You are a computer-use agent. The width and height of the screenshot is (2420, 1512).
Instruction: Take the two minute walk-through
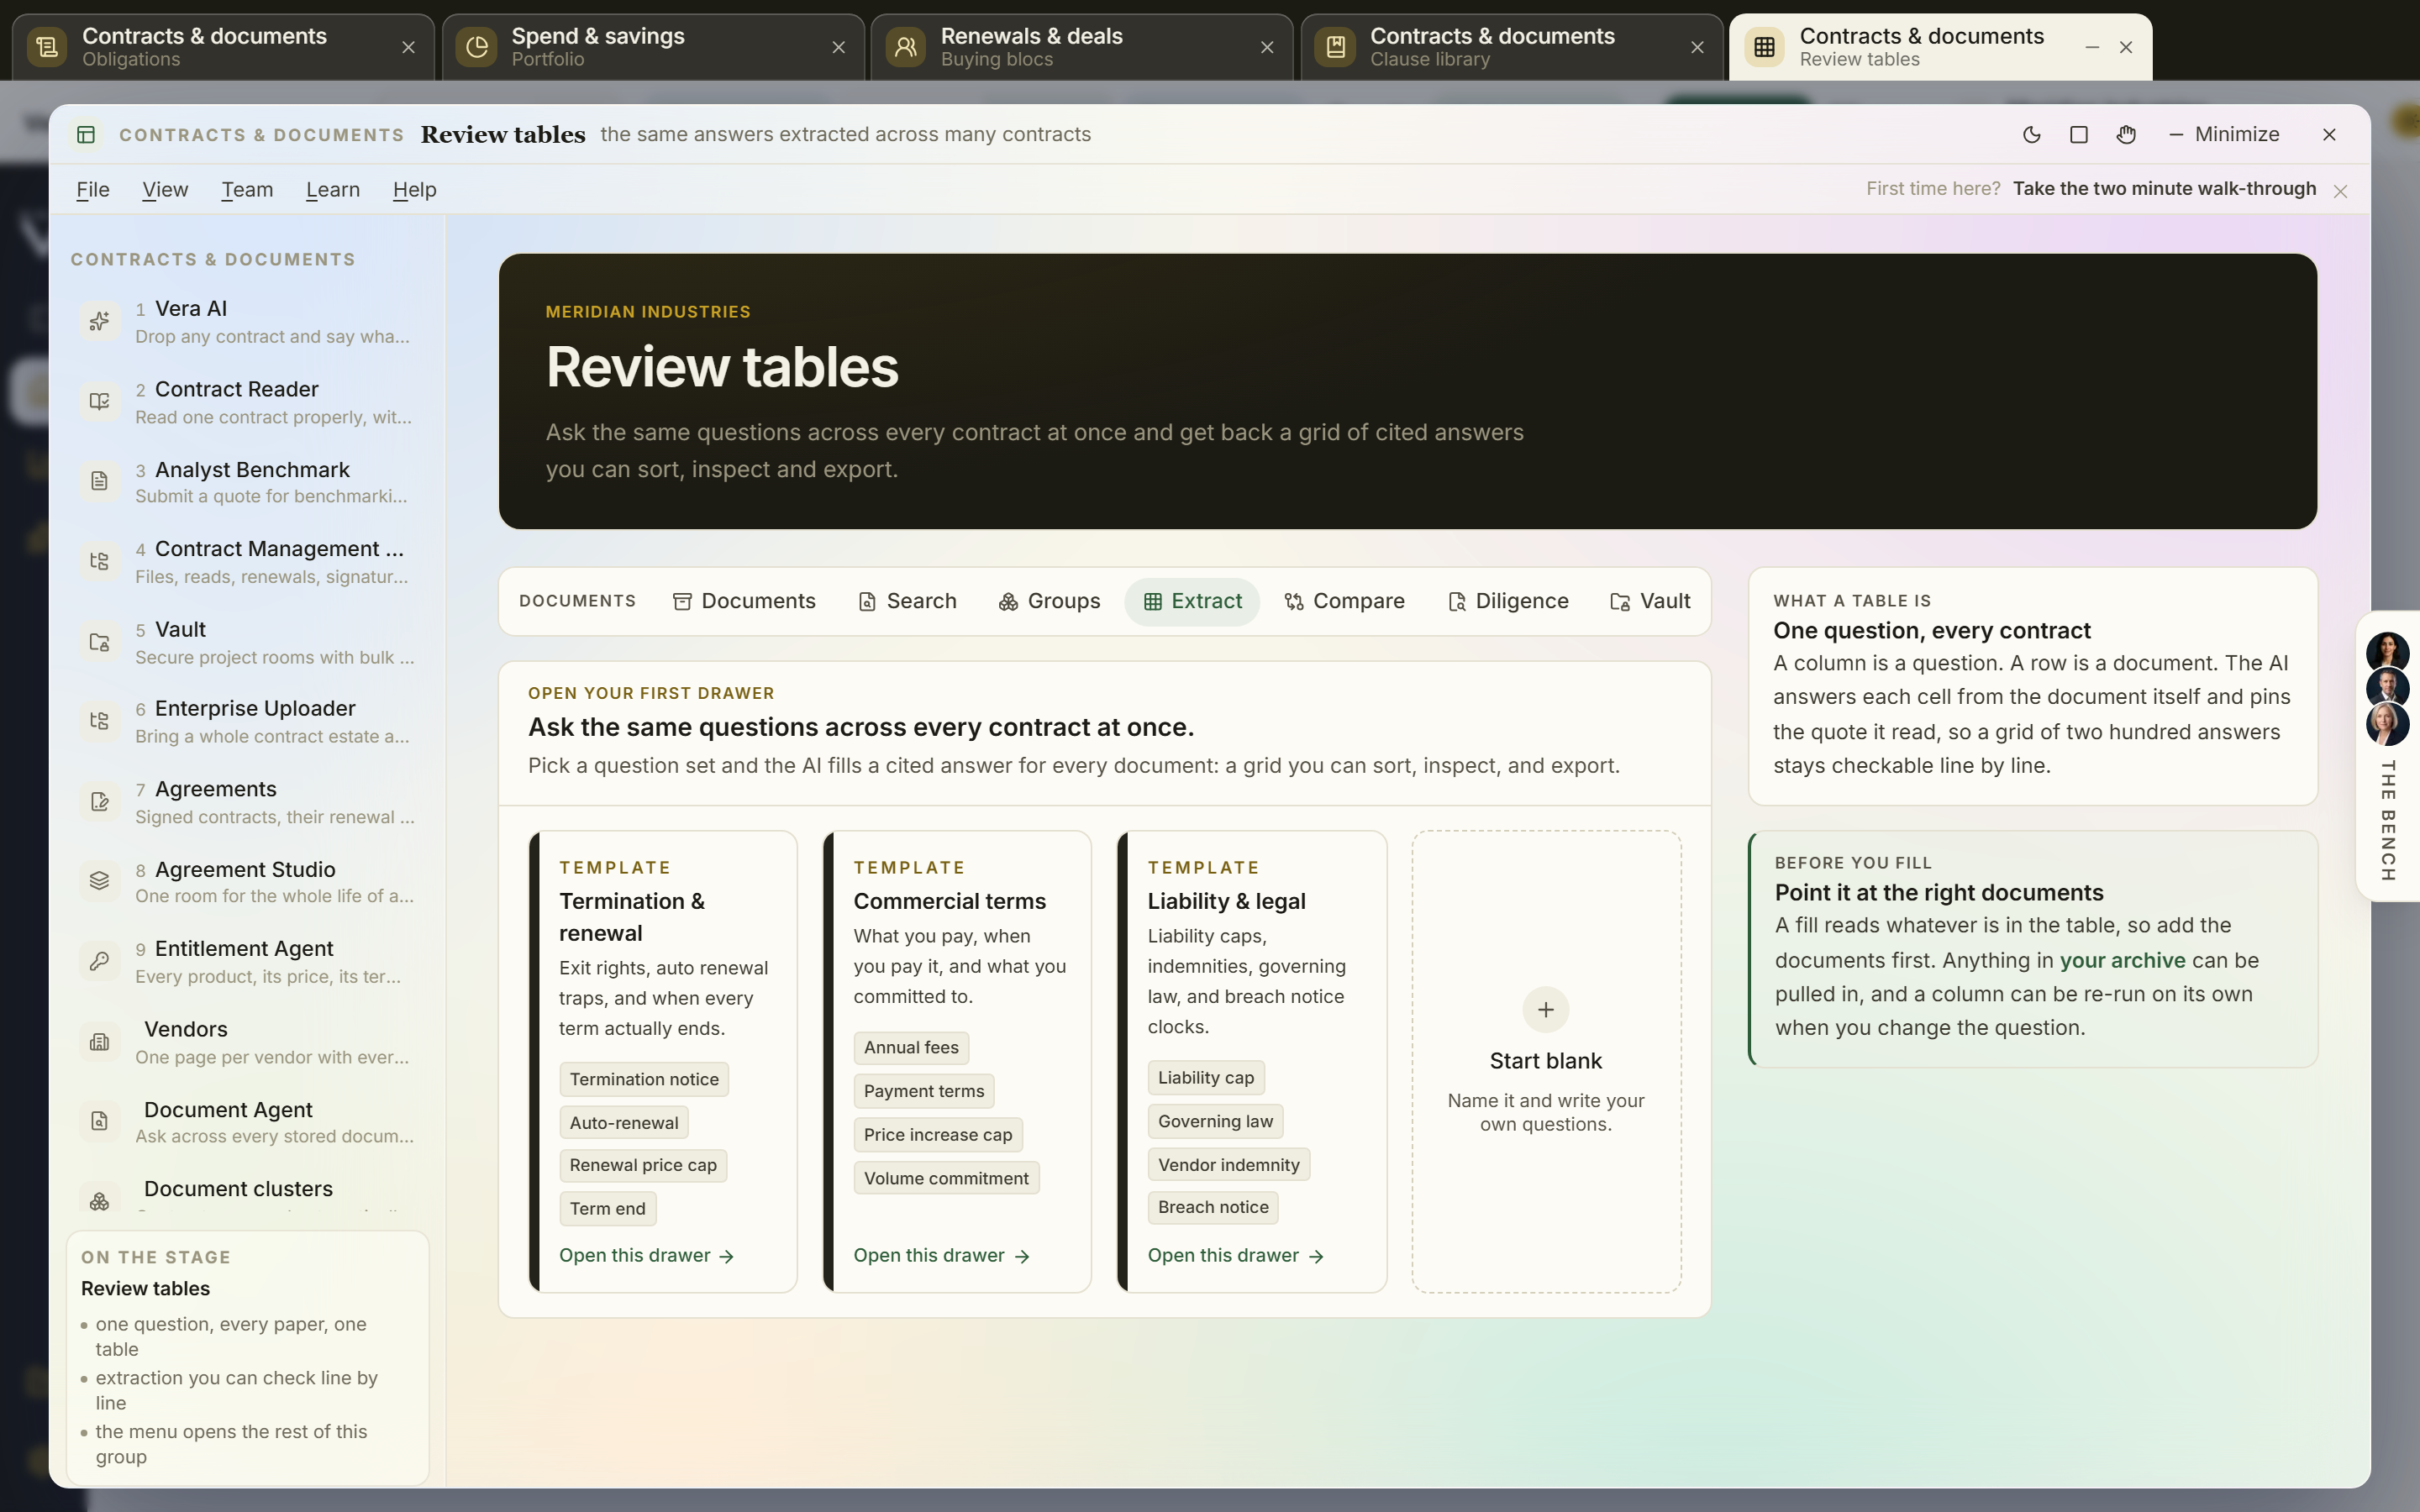tap(2164, 189)
